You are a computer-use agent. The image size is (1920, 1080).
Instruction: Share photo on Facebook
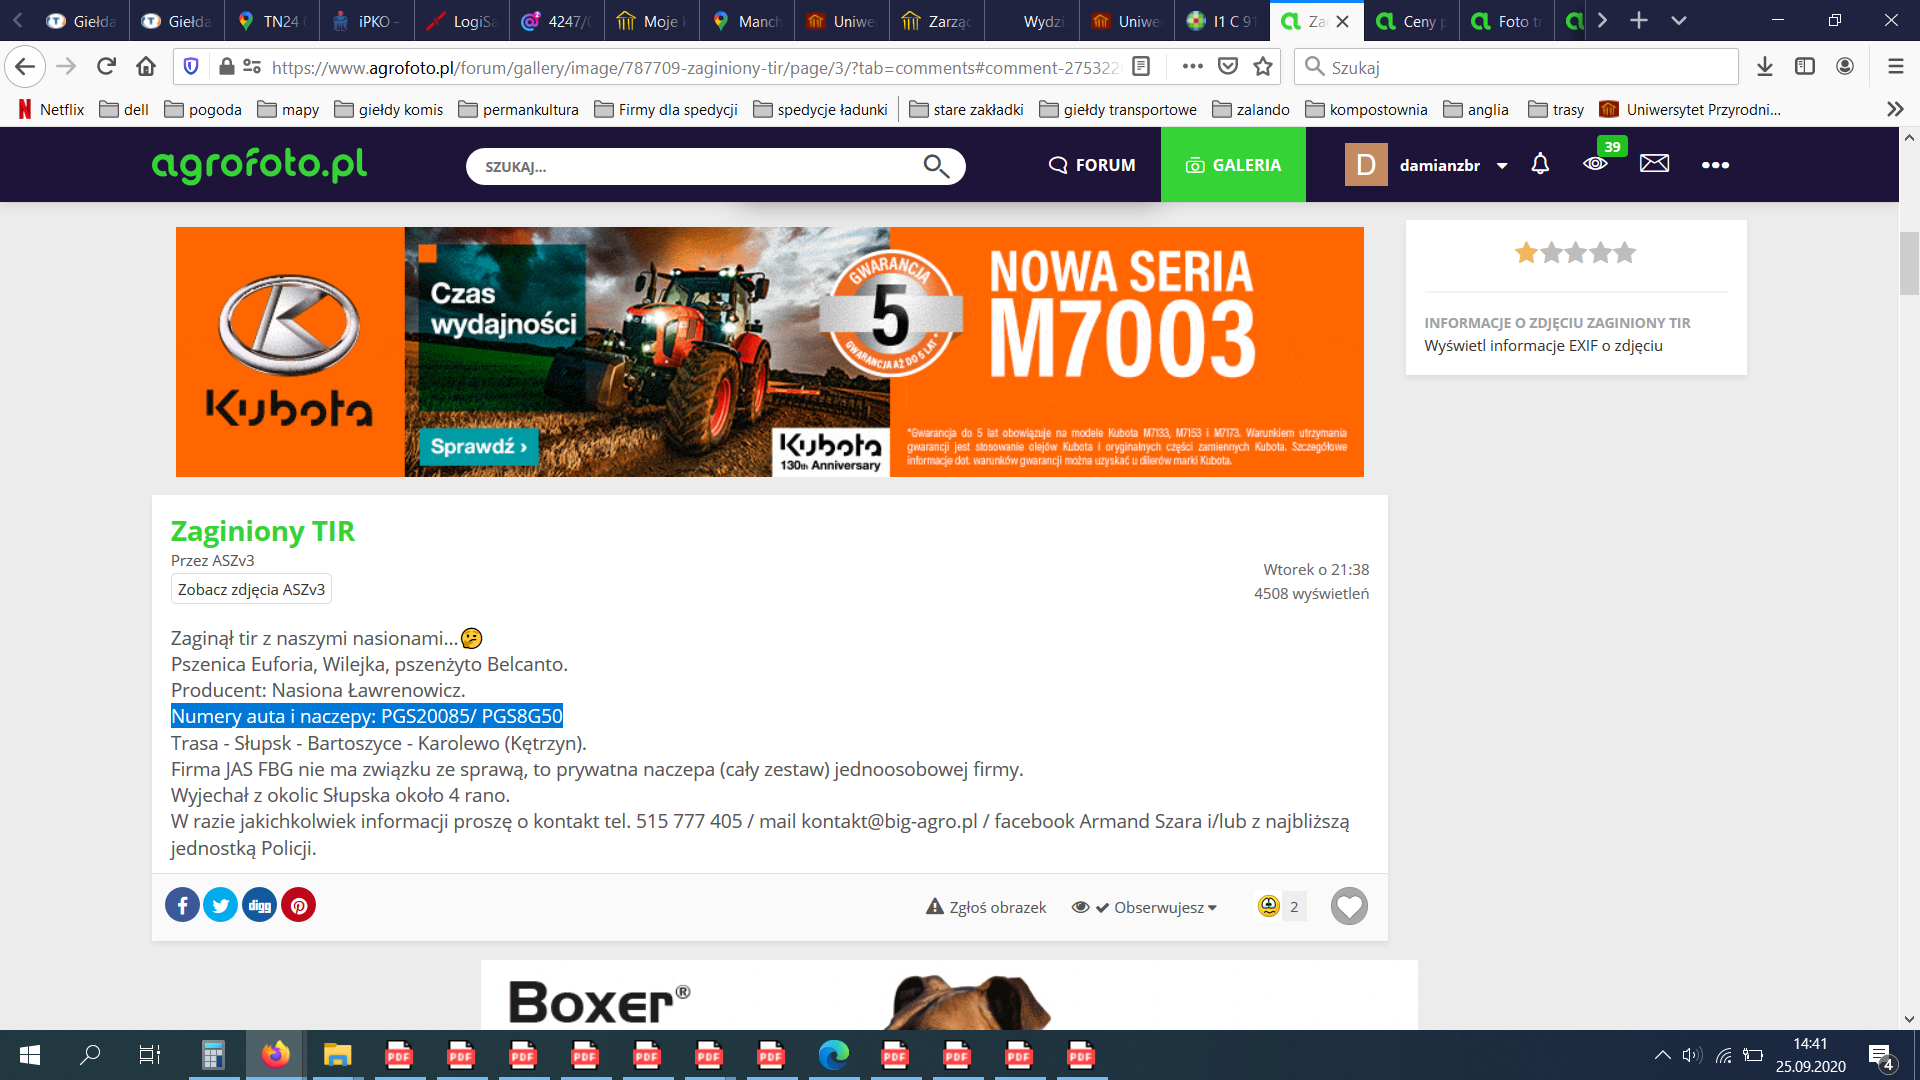(x=182, y=905)
